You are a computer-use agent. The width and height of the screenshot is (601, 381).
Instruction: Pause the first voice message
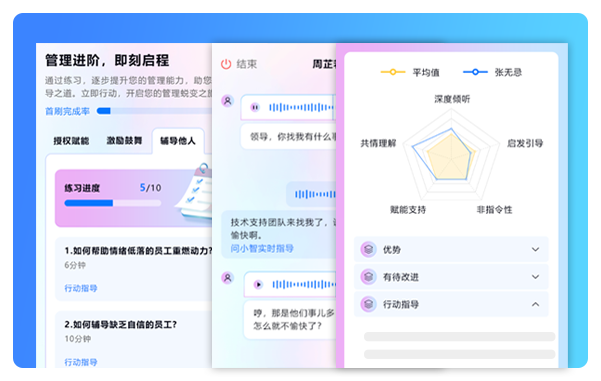tap(255, 107)
